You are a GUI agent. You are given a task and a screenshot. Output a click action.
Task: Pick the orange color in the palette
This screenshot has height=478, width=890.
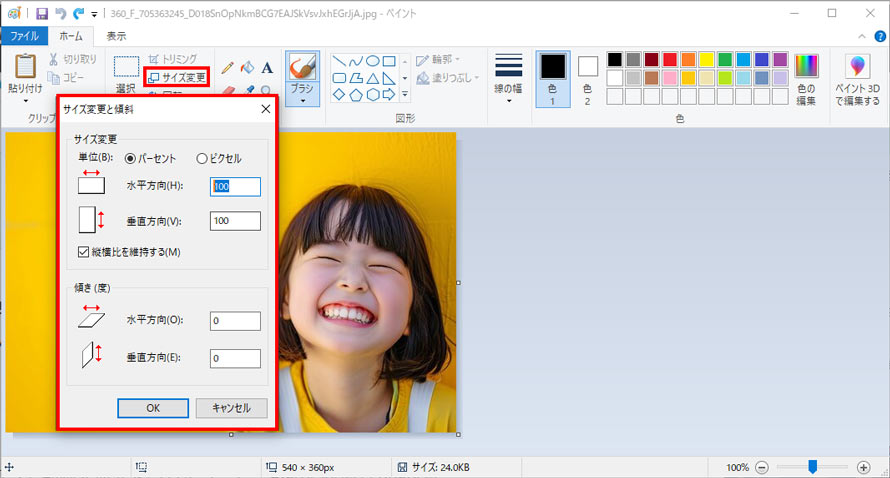688,59
